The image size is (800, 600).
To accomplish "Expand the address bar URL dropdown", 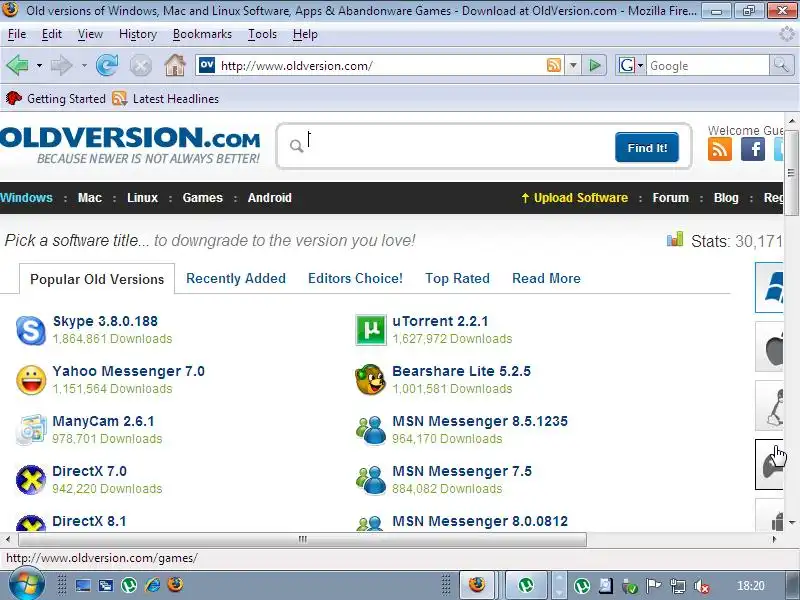I will pyautogui.click(x=573, y=65).
